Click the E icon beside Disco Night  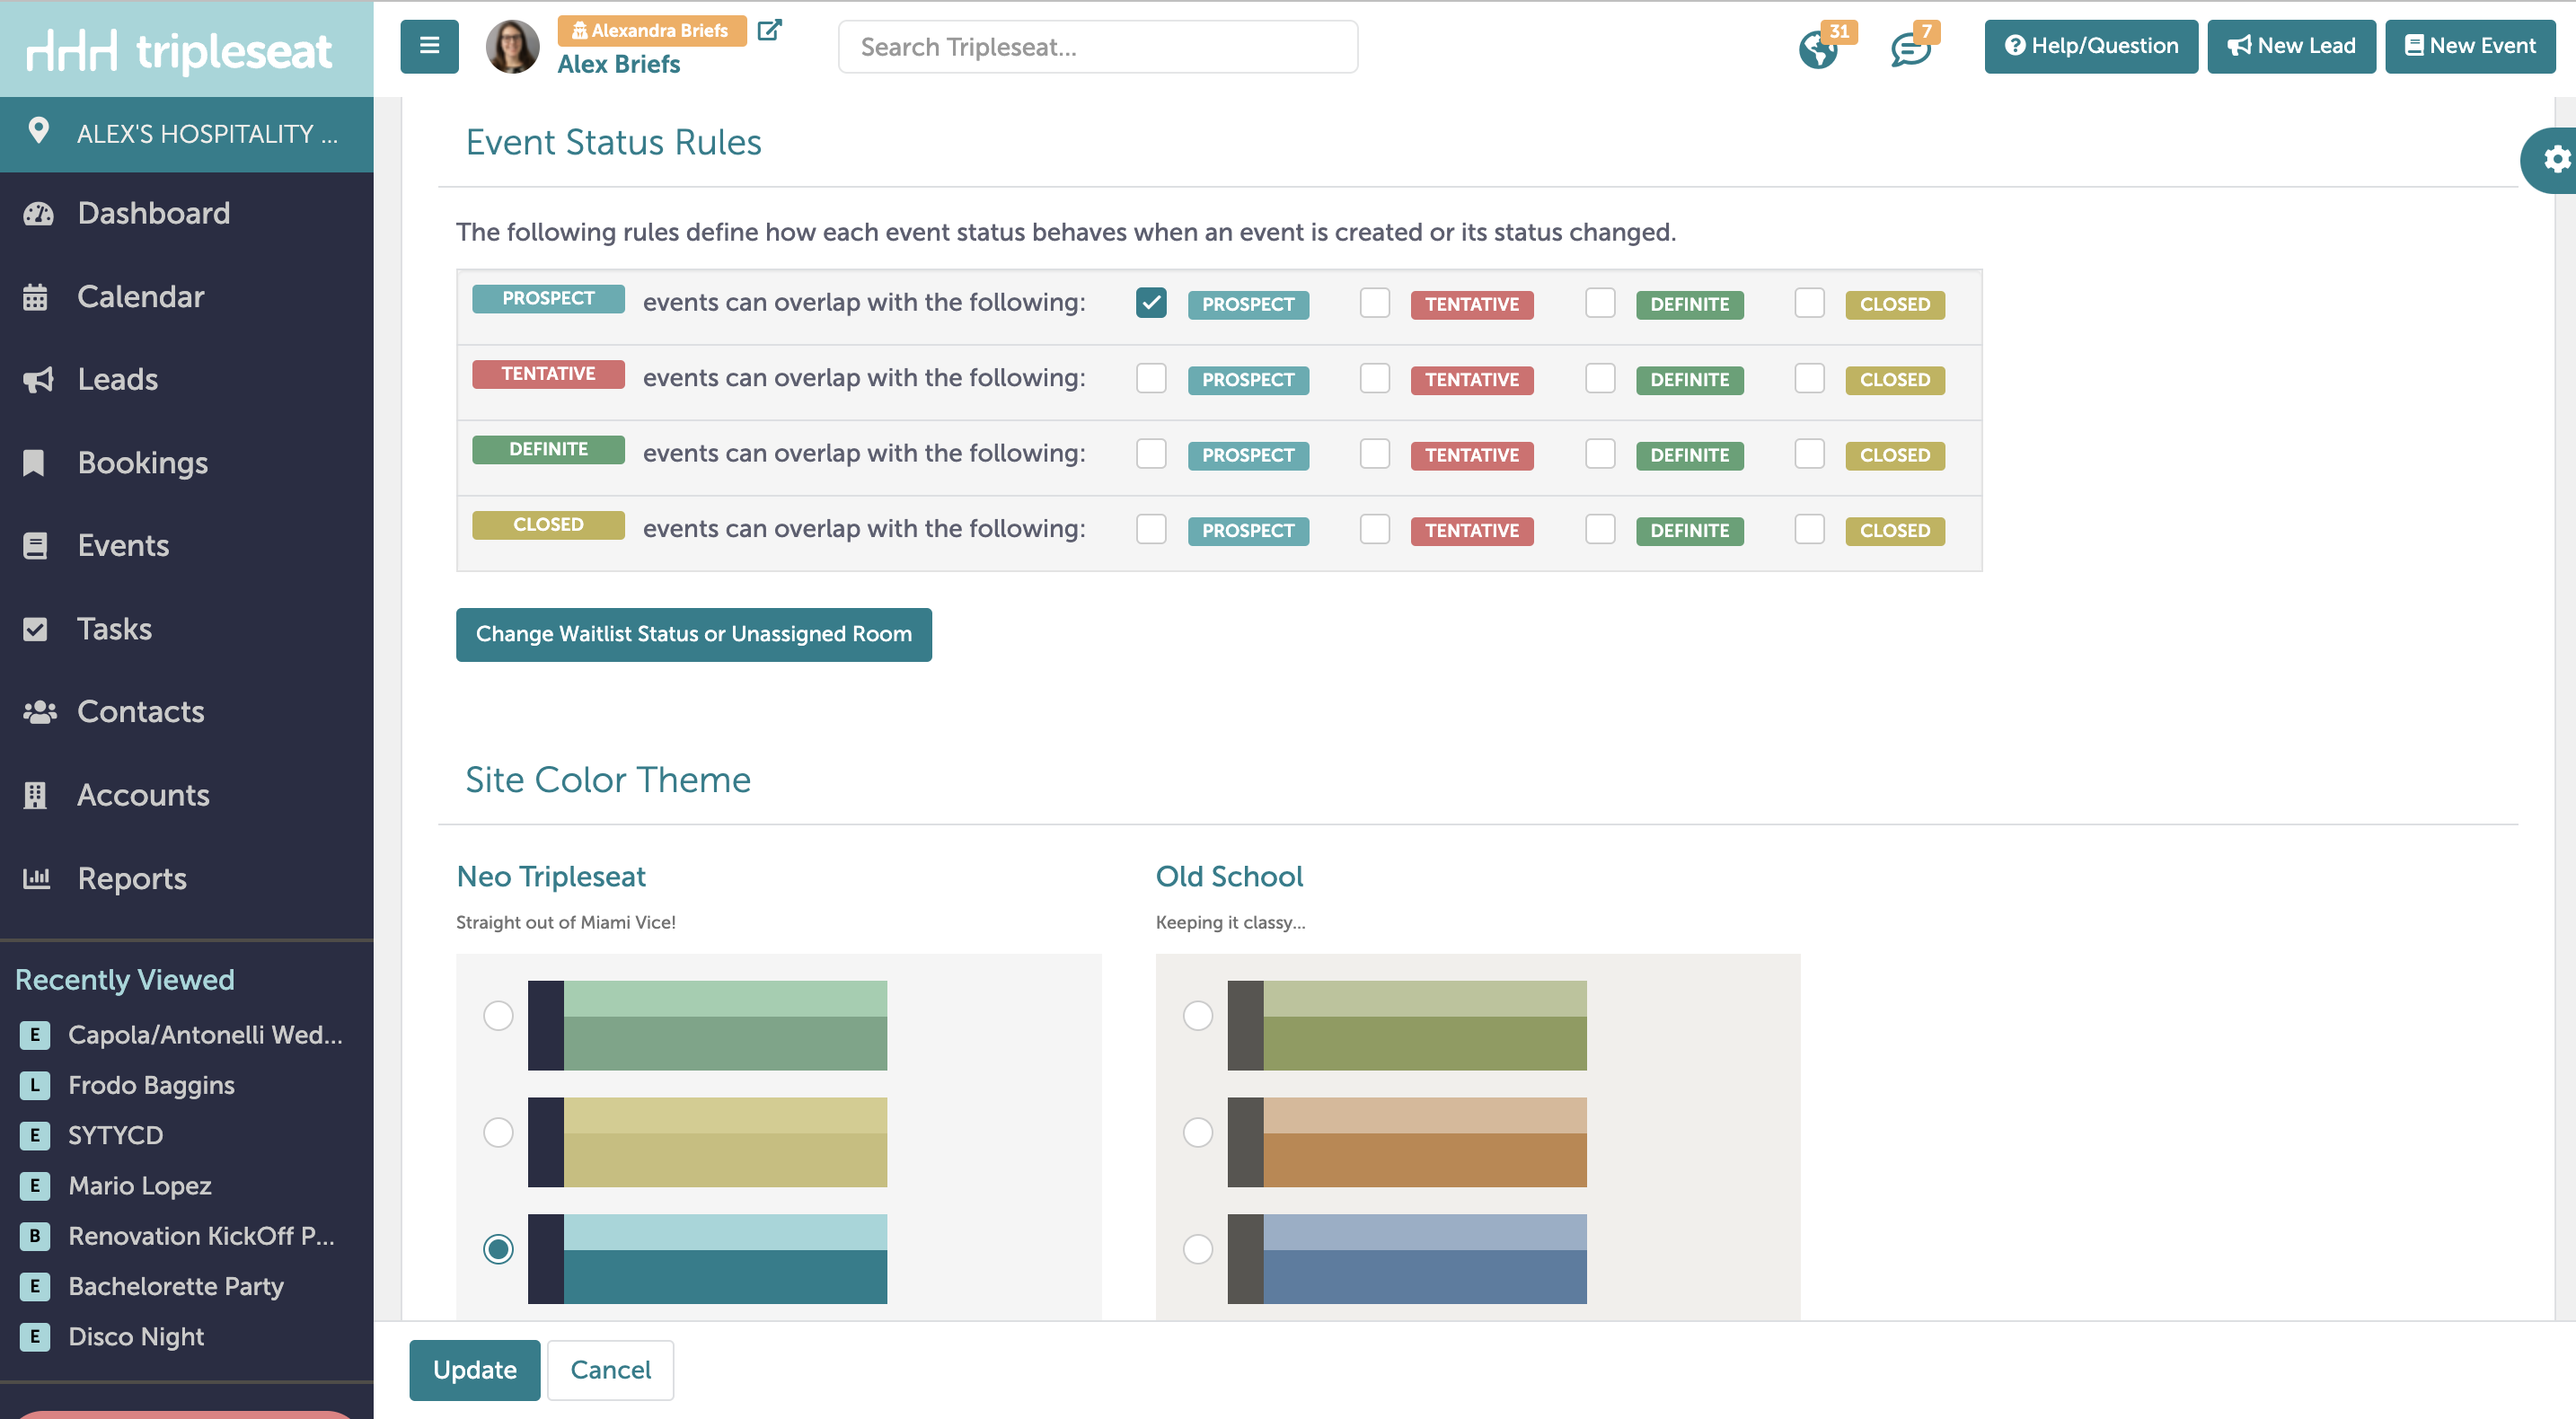[35, 1337]
